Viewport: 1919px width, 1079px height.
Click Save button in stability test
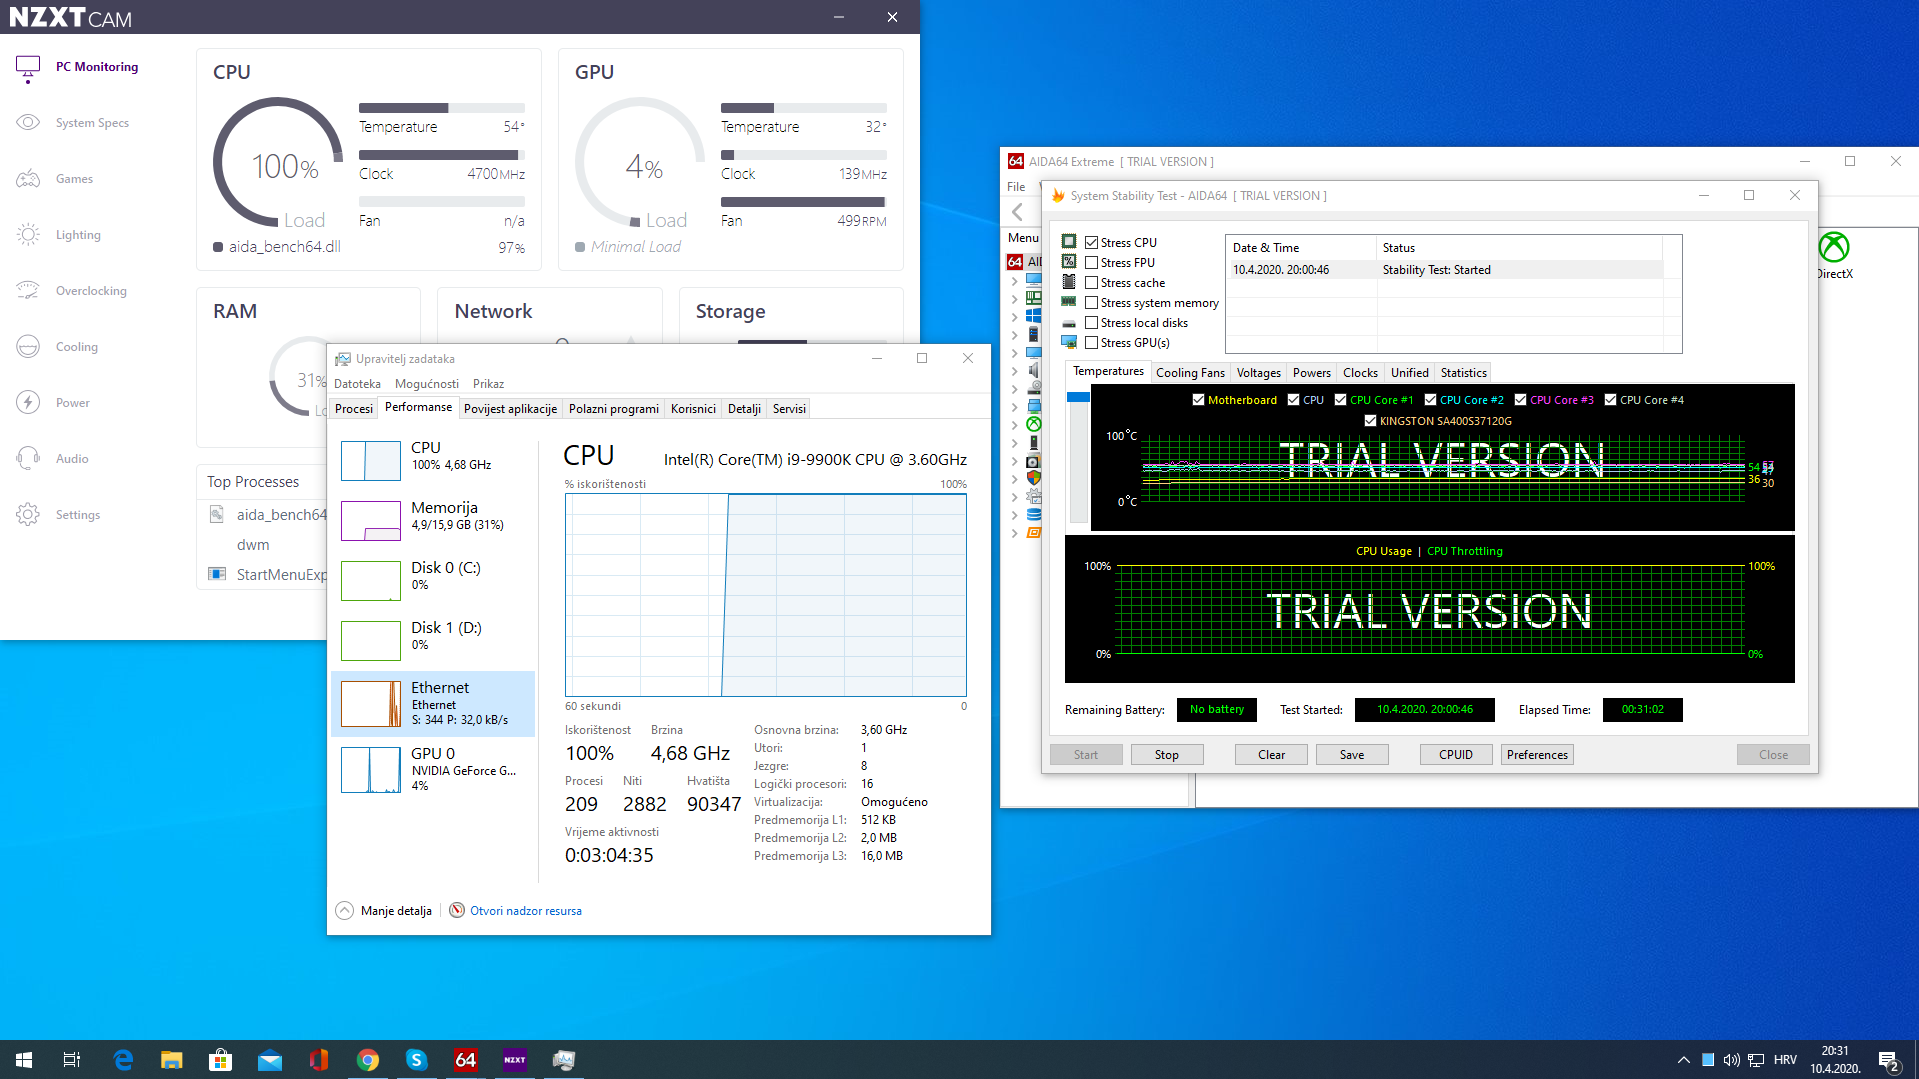1352,755
